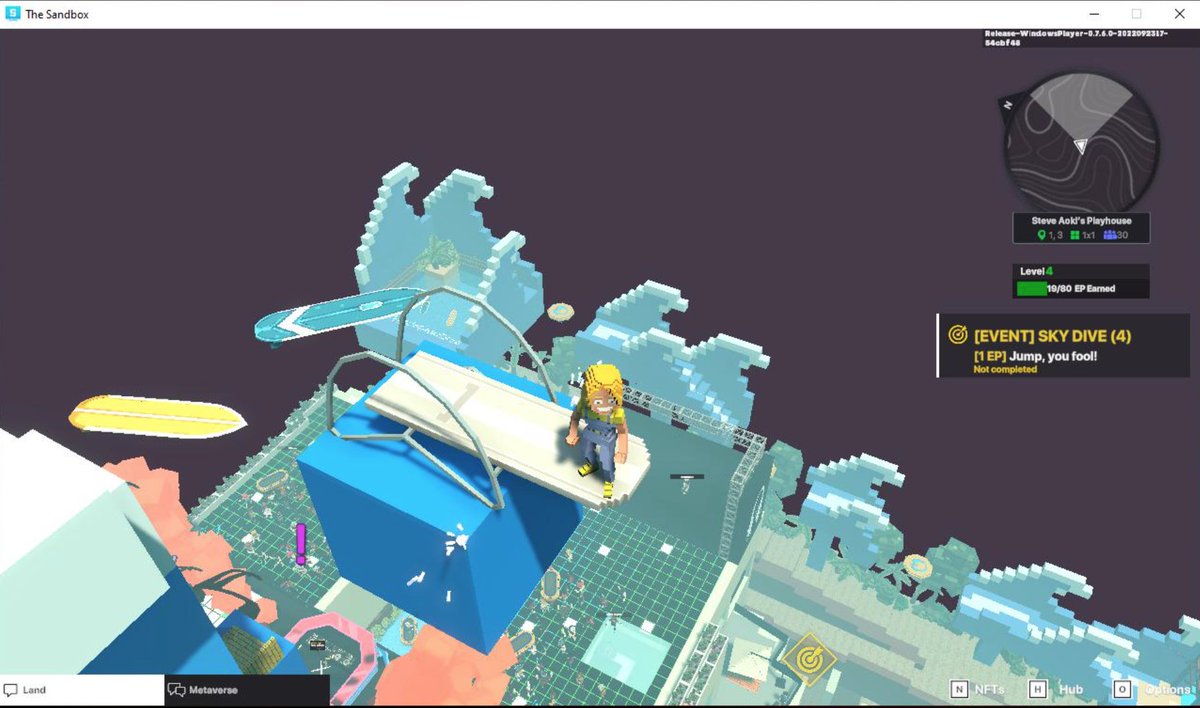Screen dimensions: 1200x708
Task: Open the Land chat tab
Action: click(82, 690)
